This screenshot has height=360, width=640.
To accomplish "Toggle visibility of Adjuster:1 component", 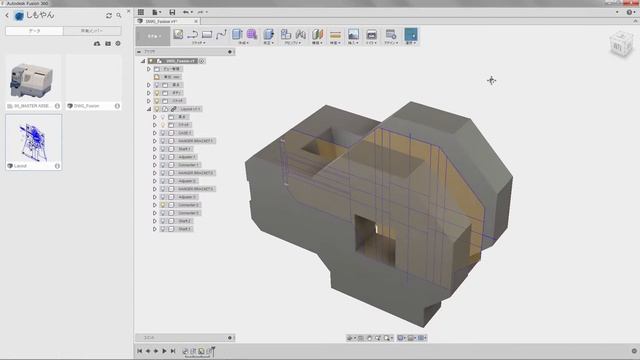I will [163, 157].
